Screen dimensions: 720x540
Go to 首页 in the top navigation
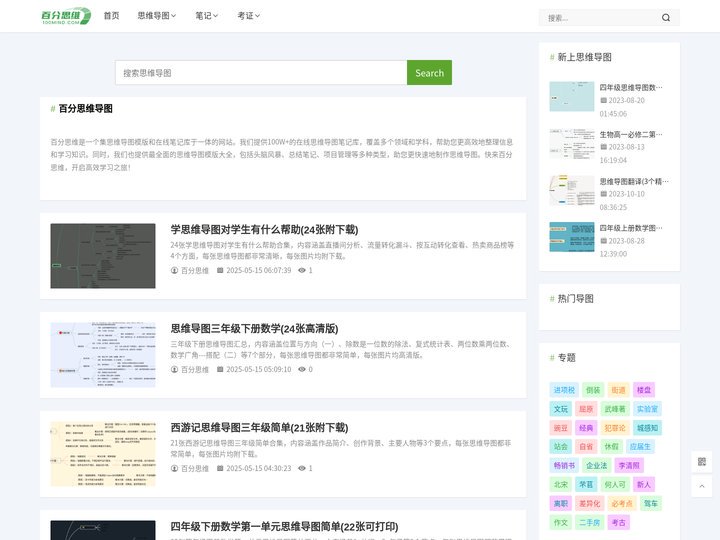point(112,16)
